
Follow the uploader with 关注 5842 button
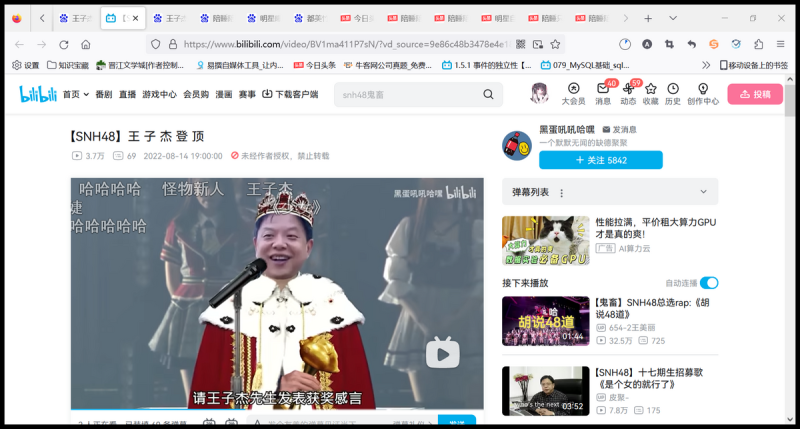coord(600,160)
